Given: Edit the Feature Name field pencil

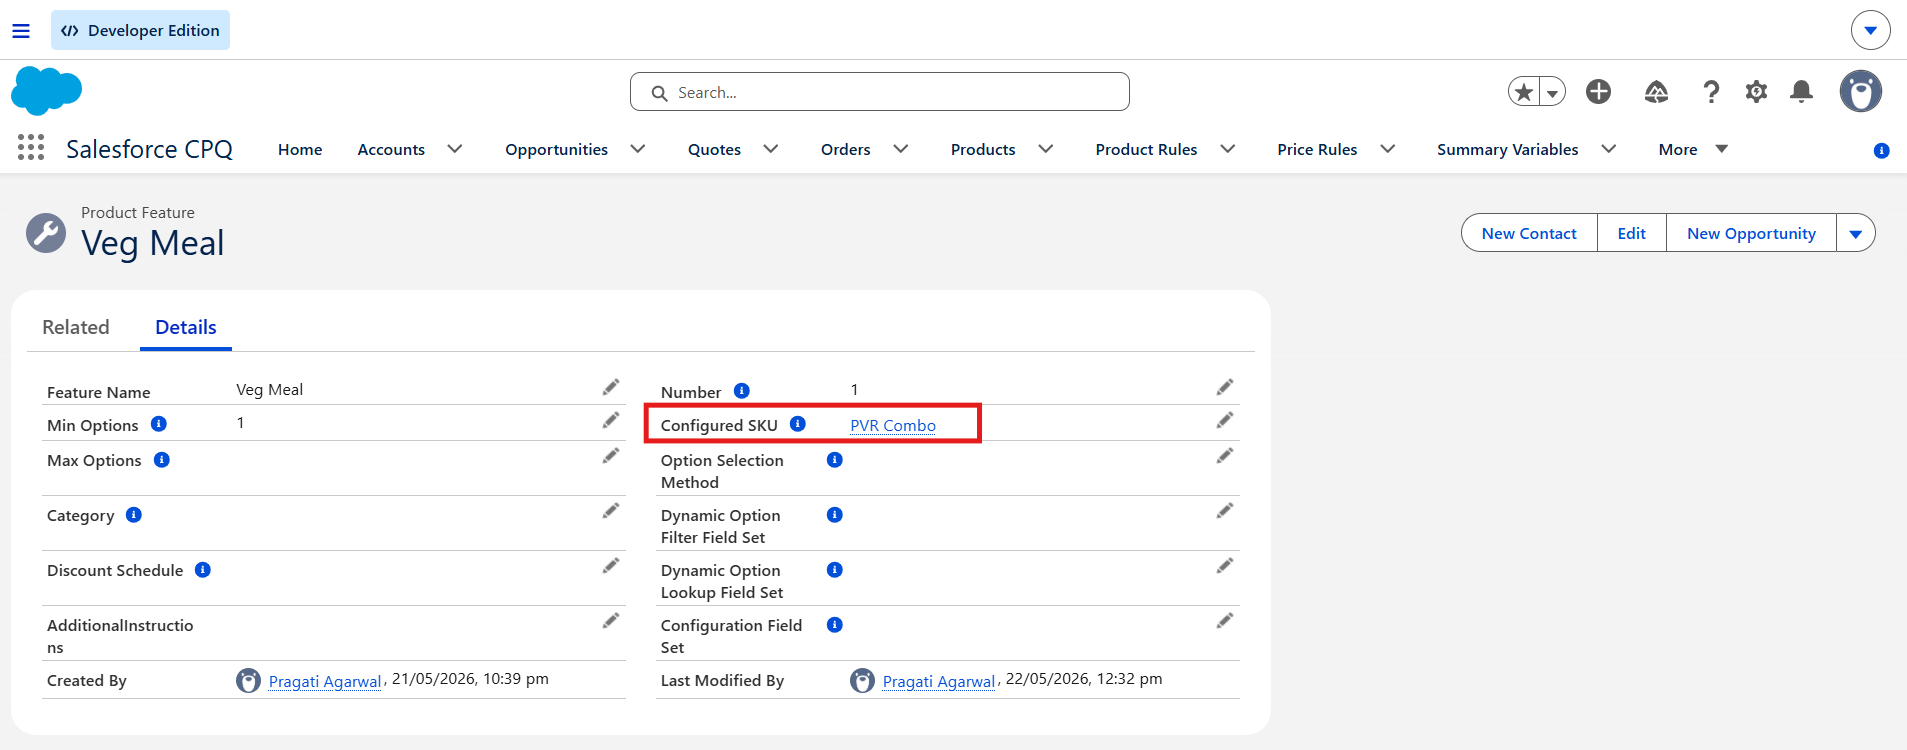Looking at the screenshot, I should [611, 387].
